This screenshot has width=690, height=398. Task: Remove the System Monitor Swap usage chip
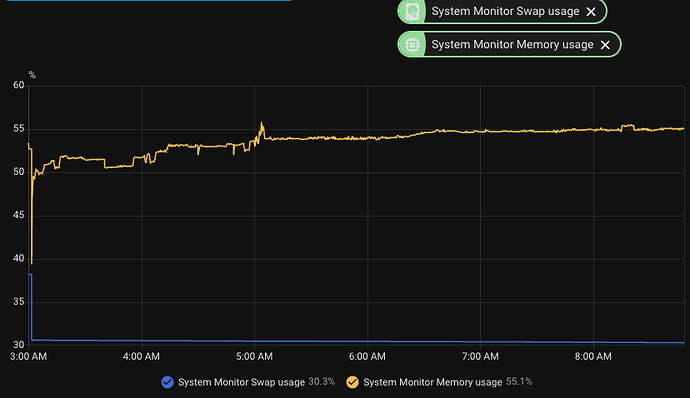click(x=591, y=12)
